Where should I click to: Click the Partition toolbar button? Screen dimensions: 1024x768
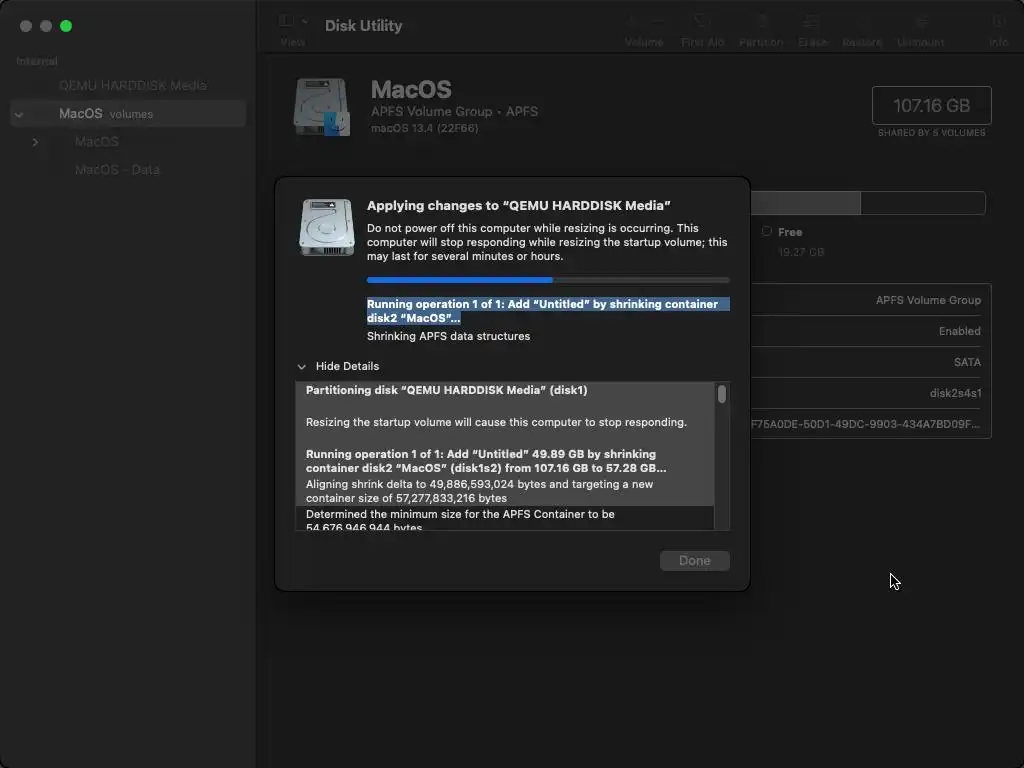coord(761,30)
